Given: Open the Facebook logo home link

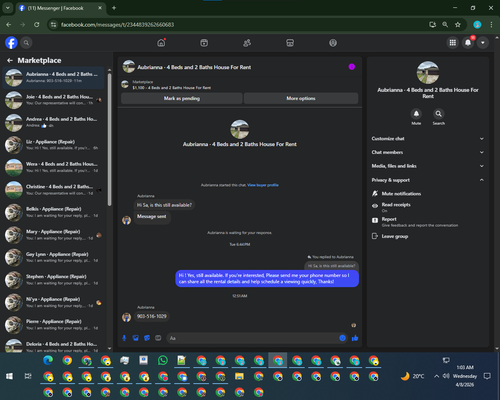Looking at the screenshot, I should (x=11, y=43).
